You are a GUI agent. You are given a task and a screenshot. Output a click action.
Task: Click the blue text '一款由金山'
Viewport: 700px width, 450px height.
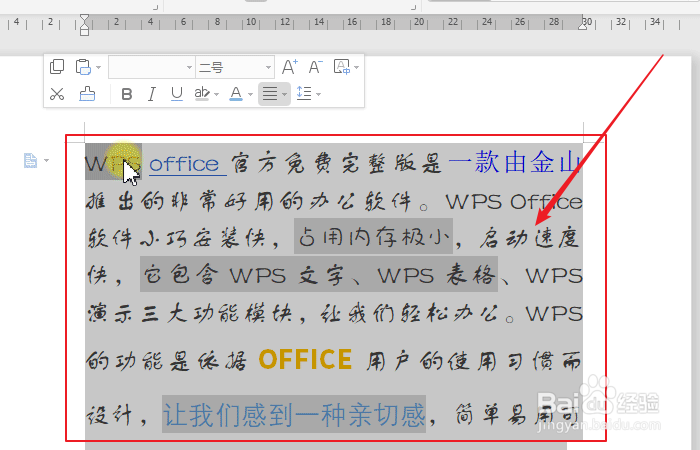(x=514, y=162)
